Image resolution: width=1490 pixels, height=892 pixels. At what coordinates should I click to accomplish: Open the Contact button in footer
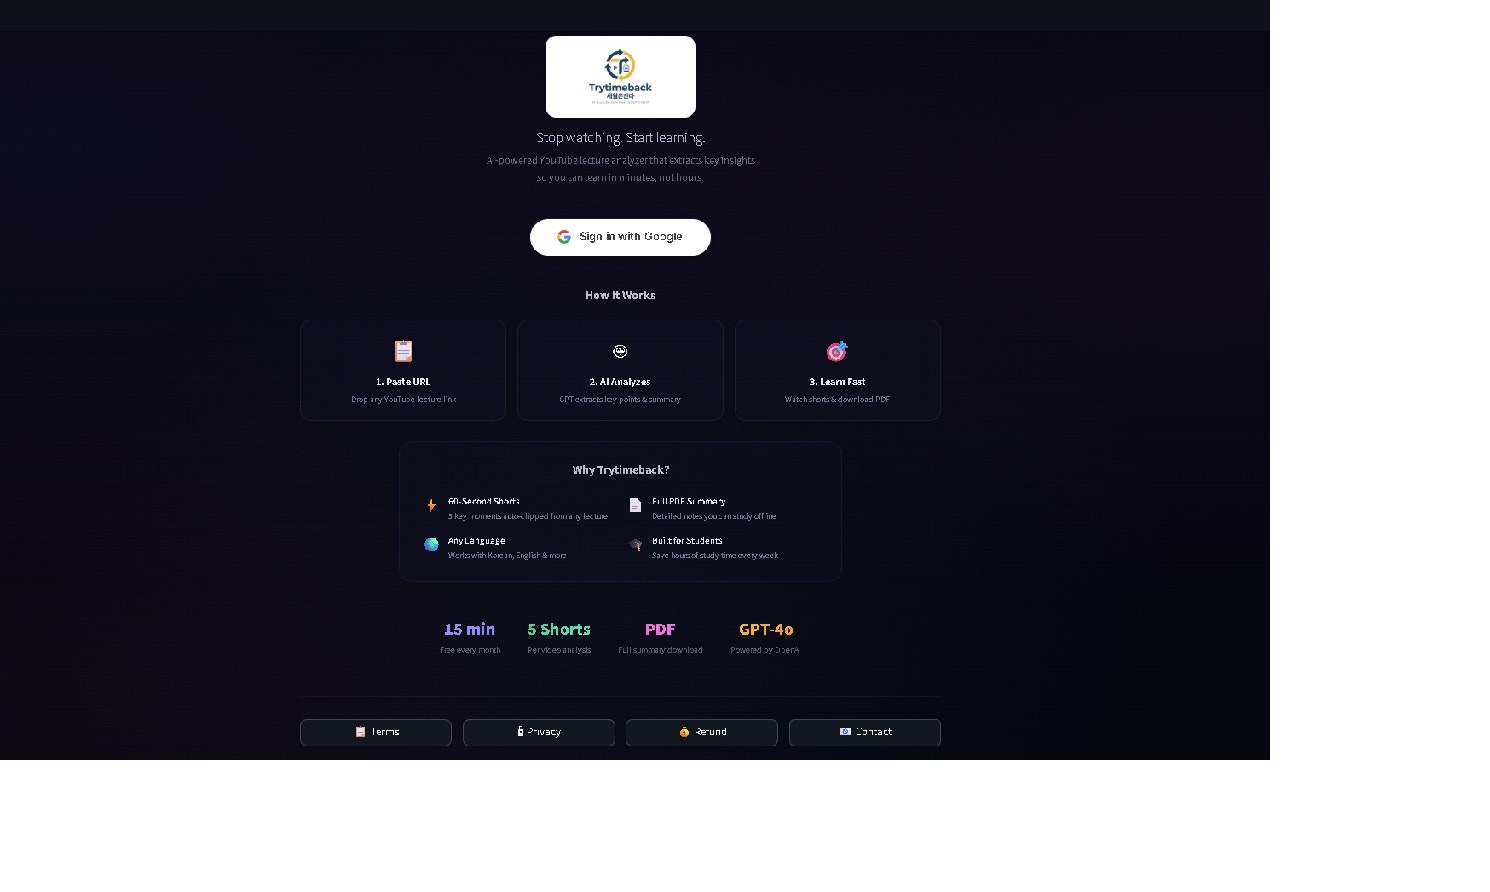click(865, 732)
